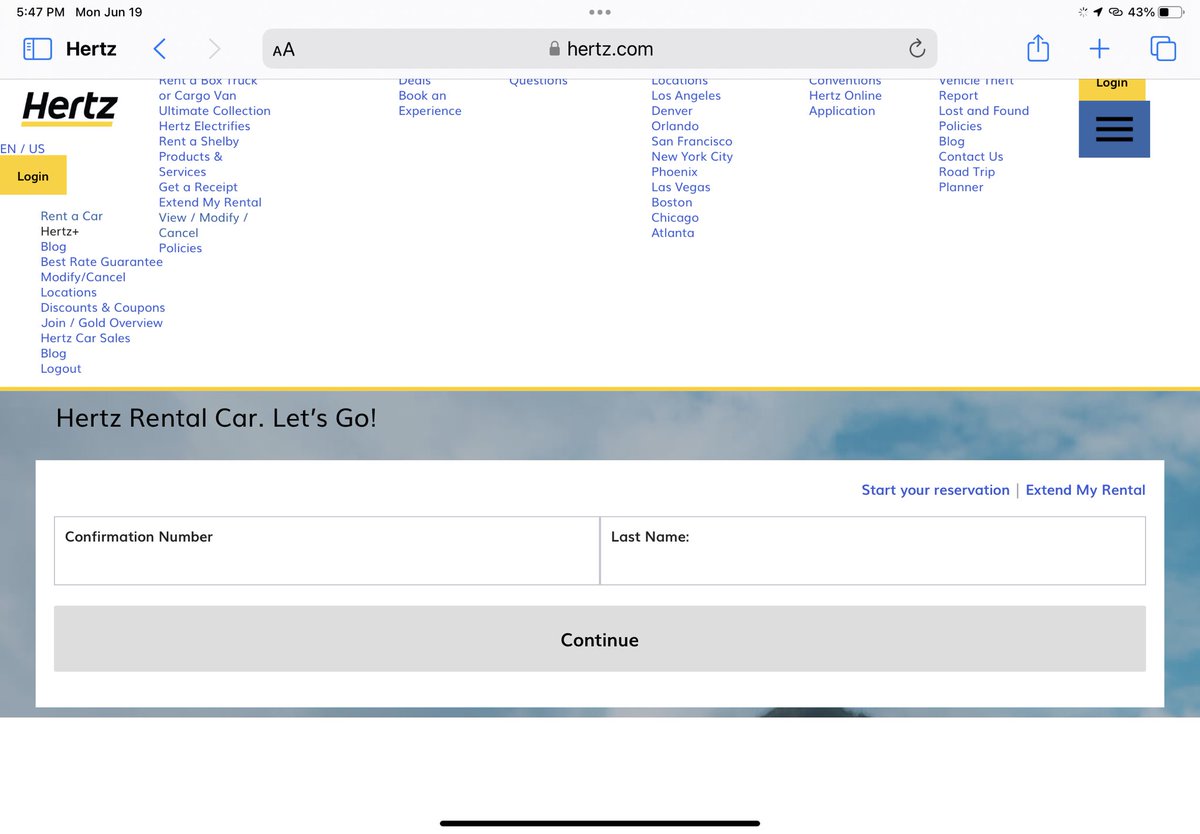Focus the Confirmation Number field

tap(327, 551)
